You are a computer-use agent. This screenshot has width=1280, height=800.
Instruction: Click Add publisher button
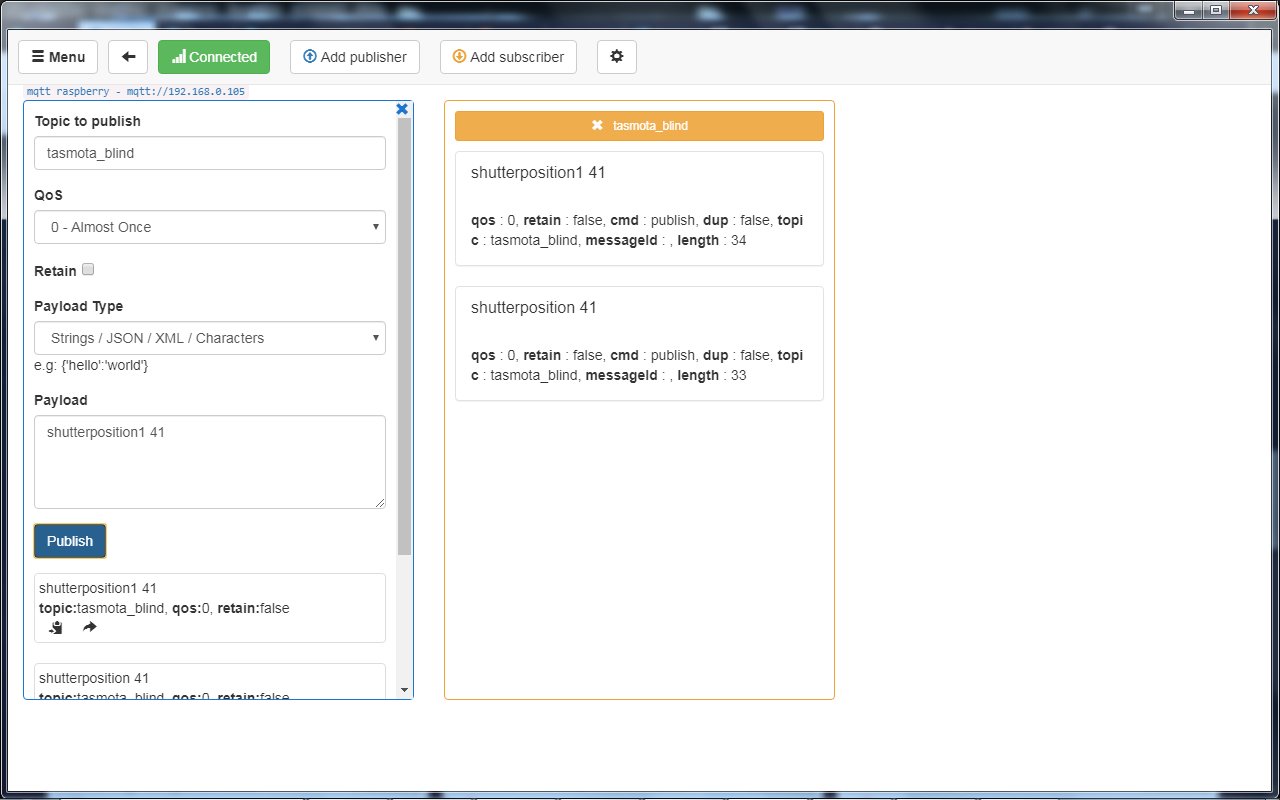coord(355,57)
